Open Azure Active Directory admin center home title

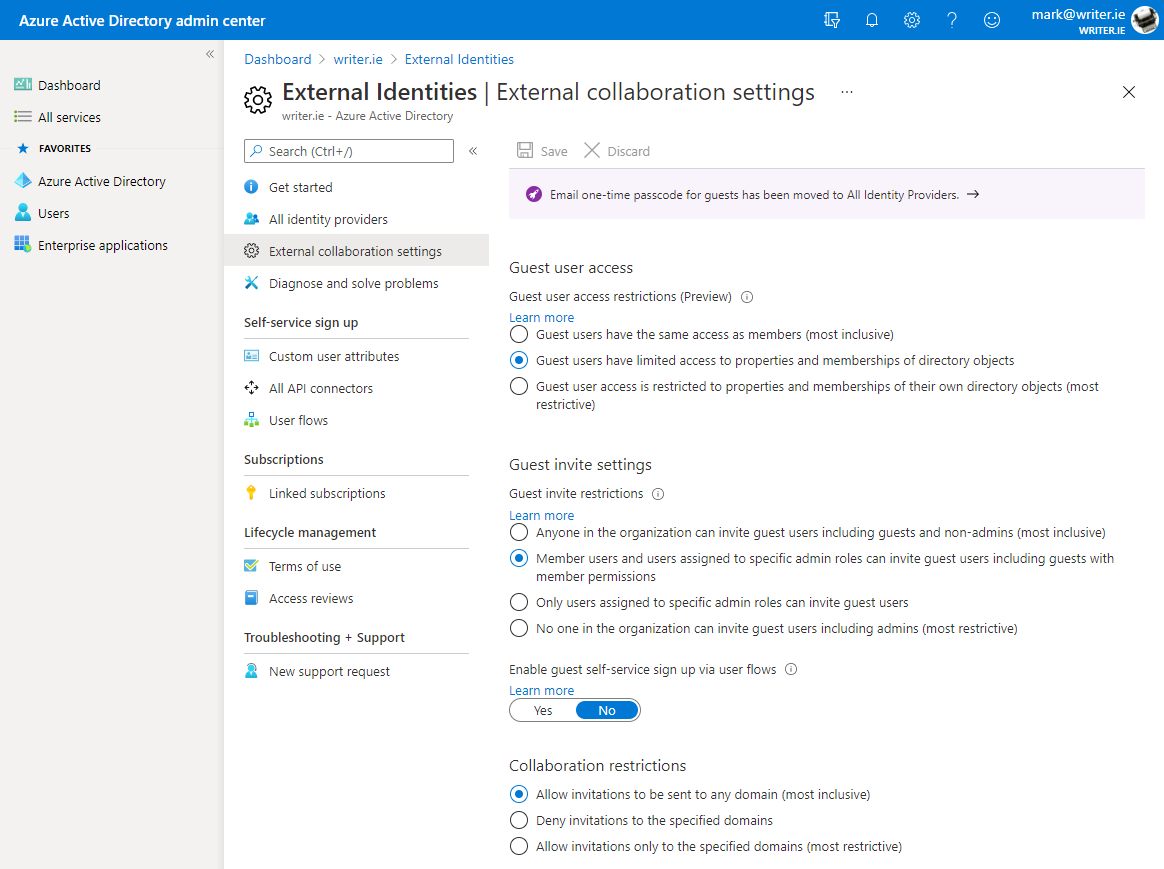(142, 21)
